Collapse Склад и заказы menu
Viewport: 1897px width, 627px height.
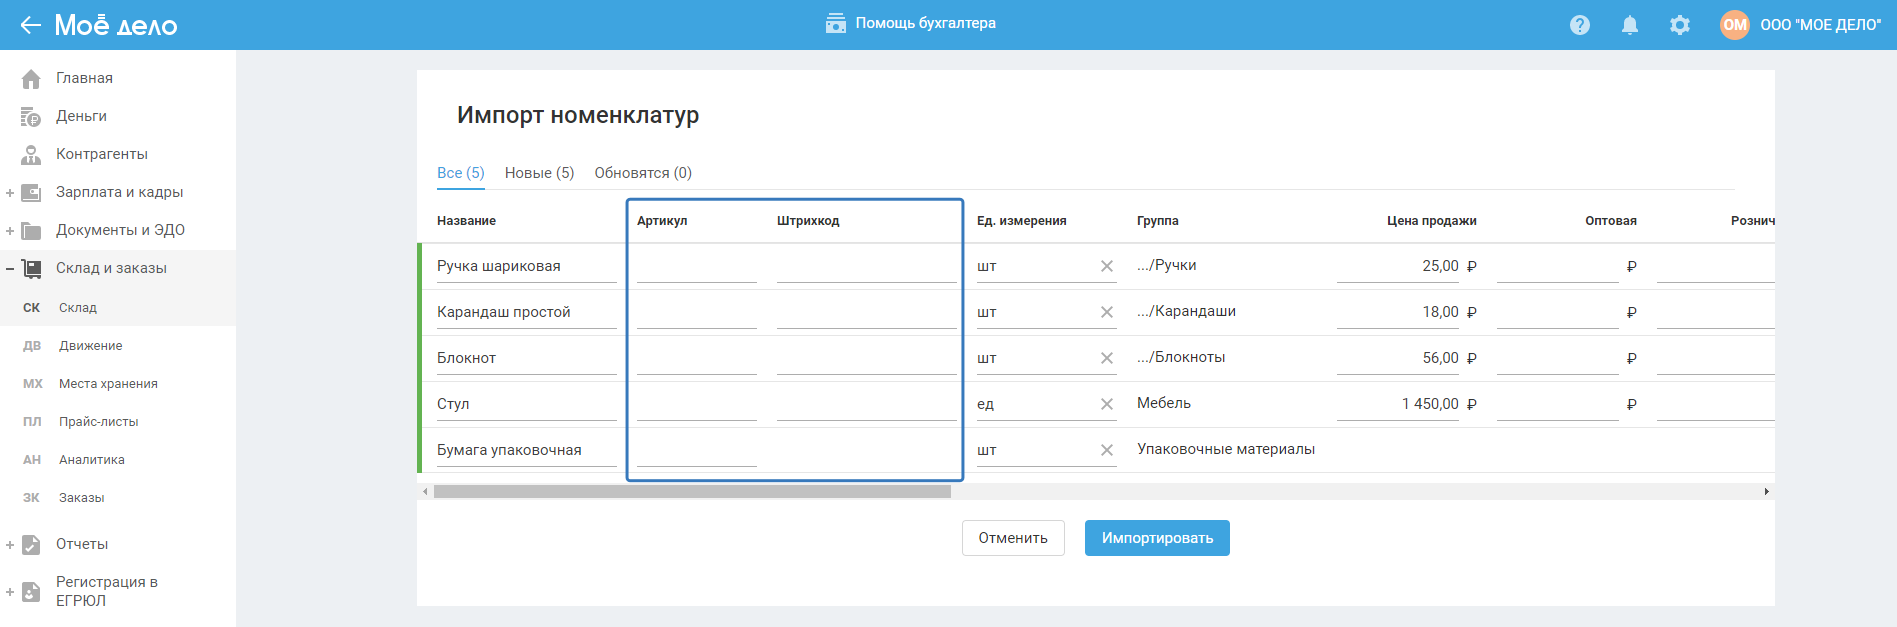(10, 269)
